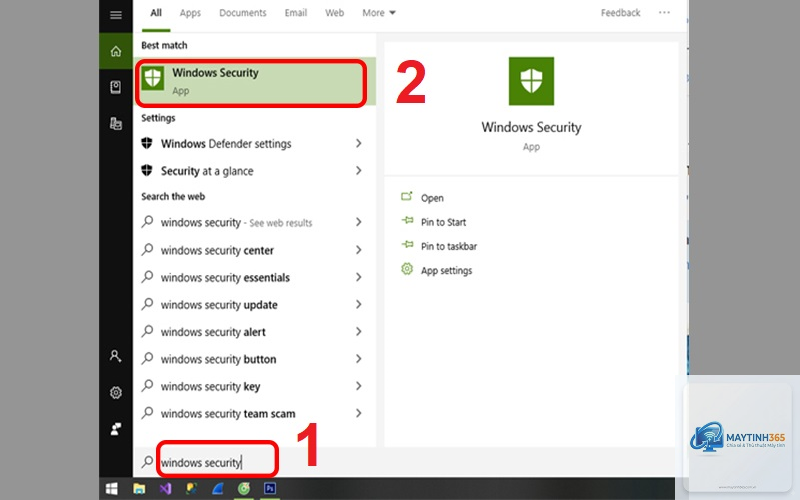Select 'windows security key' web suggestion
Image resolution: width=800 pixels, height=500 pixels.
coord(255,386)
